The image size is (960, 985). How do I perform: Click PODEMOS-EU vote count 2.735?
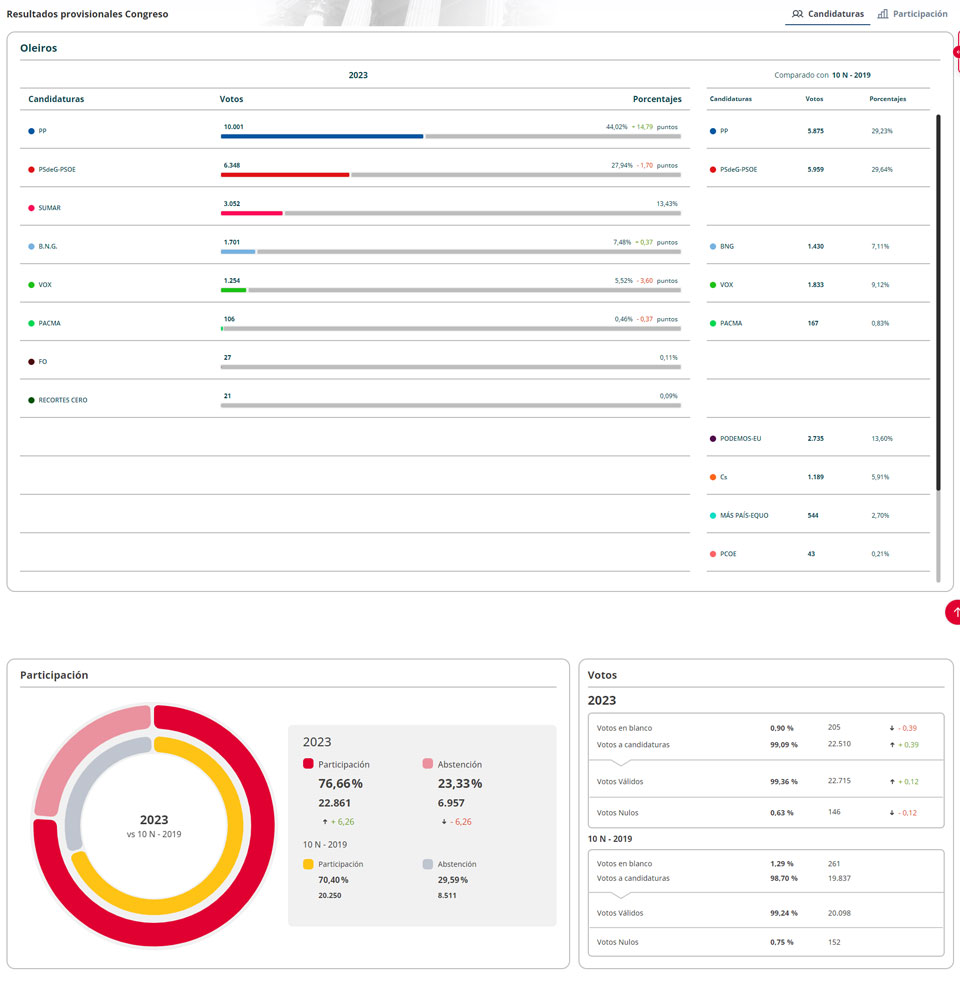(815, 438)
